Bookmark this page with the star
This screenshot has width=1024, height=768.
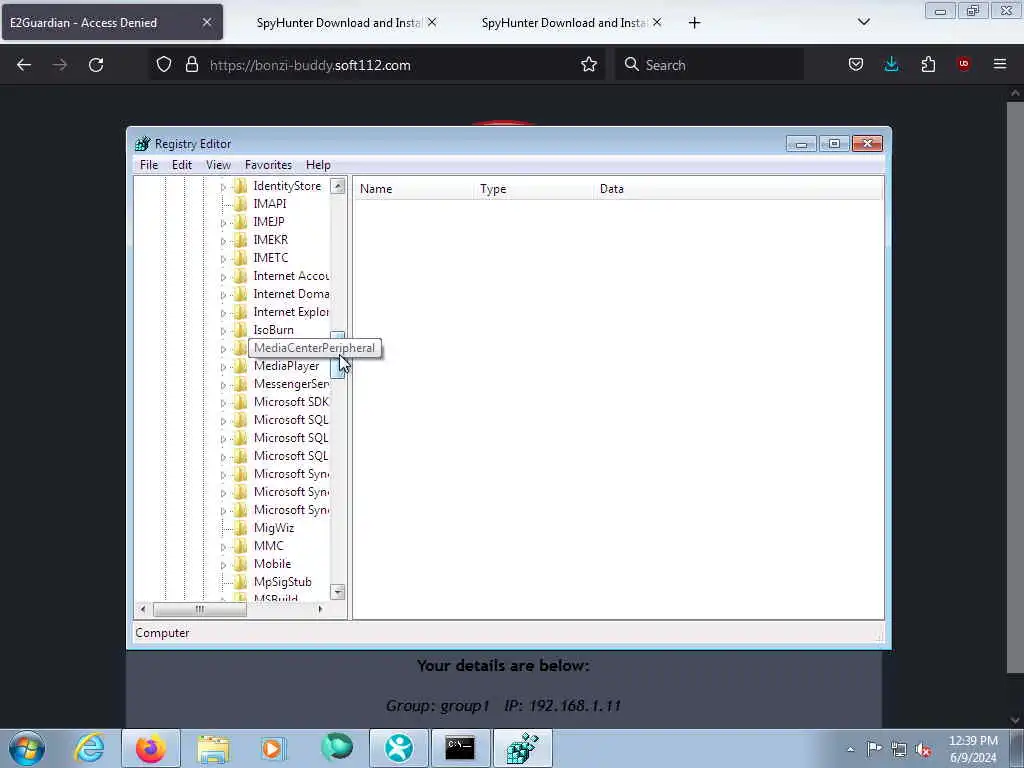point(588,64)
